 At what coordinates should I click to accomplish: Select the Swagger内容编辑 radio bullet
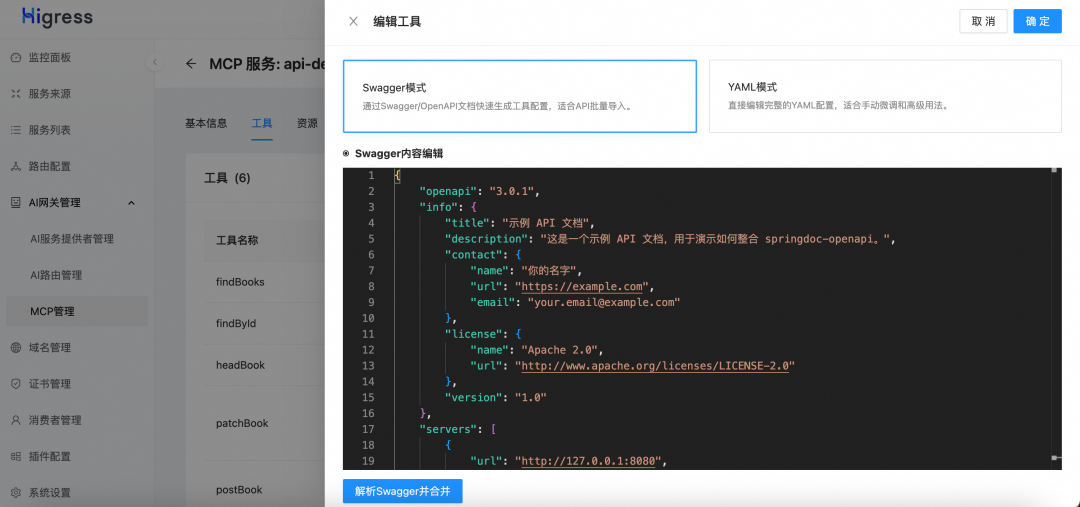click(346, 154)
